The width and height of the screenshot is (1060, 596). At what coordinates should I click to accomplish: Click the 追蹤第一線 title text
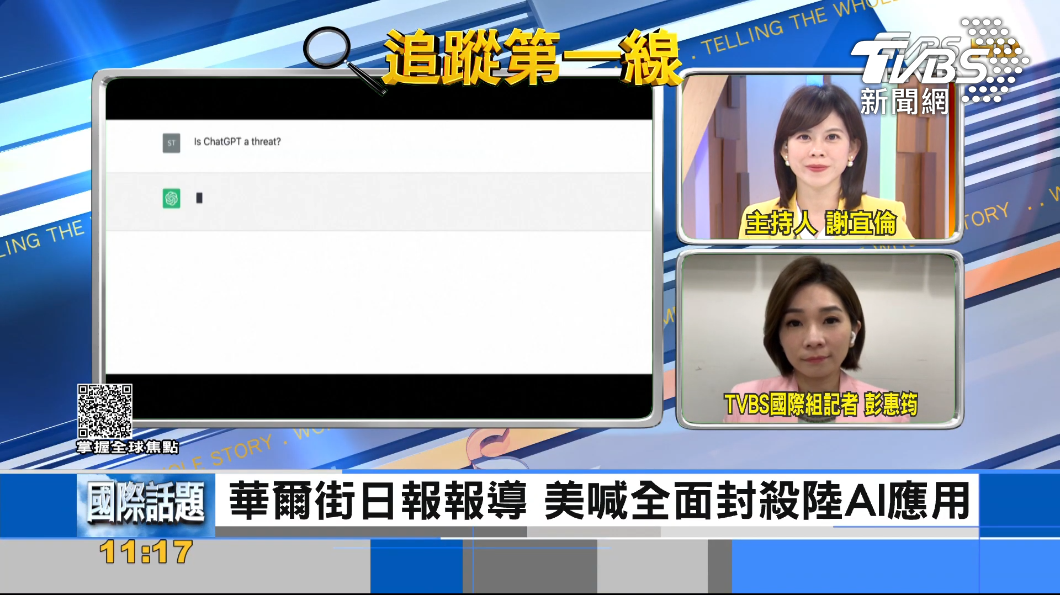(531, 58)
